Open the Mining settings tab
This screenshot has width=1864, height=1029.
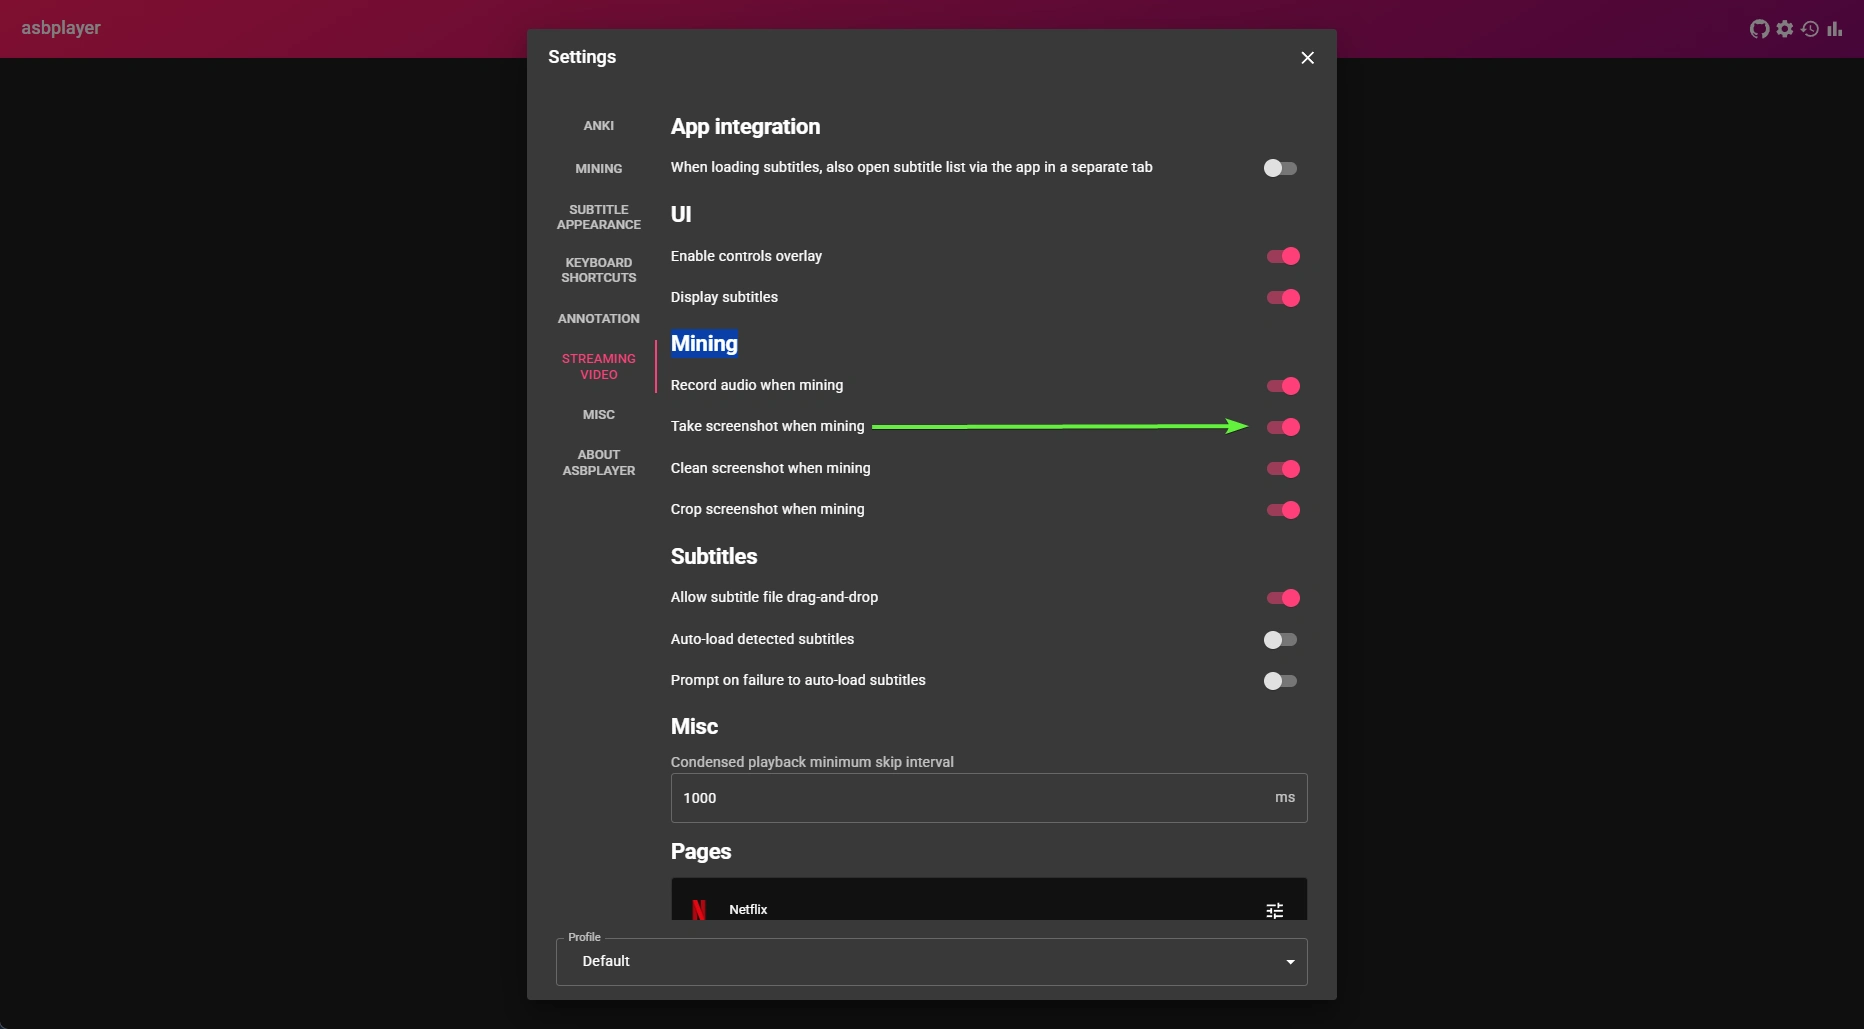[599, 169]
